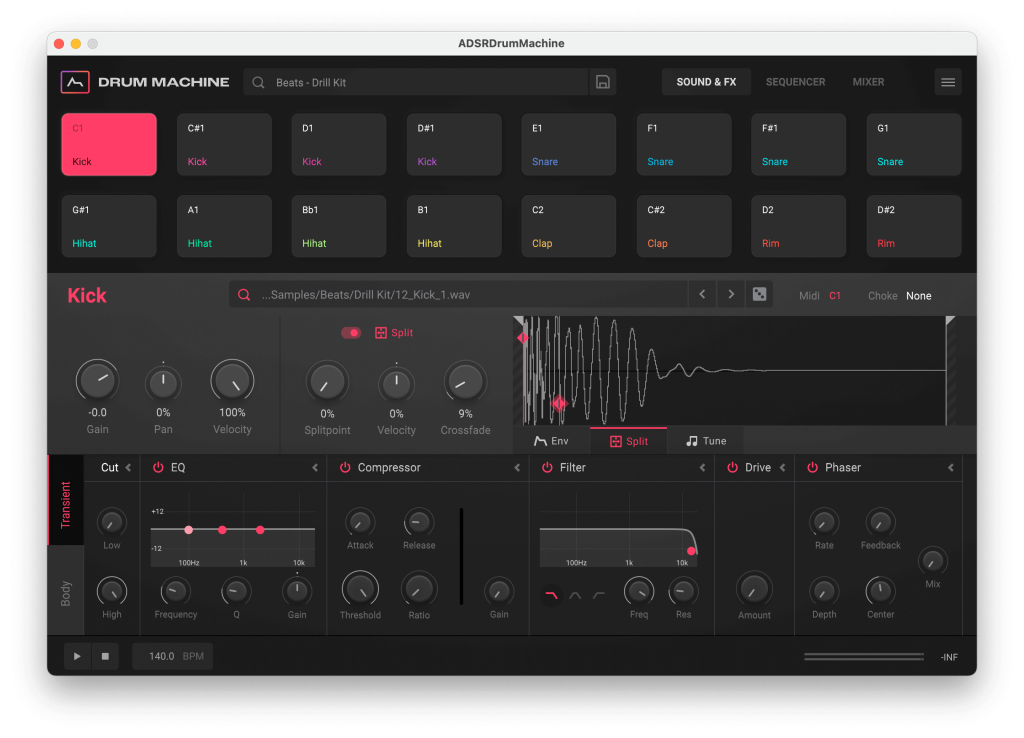Open the Mixer view
Image resolution: width=1024 pixels, height=738 pixels.
[867, 82]
